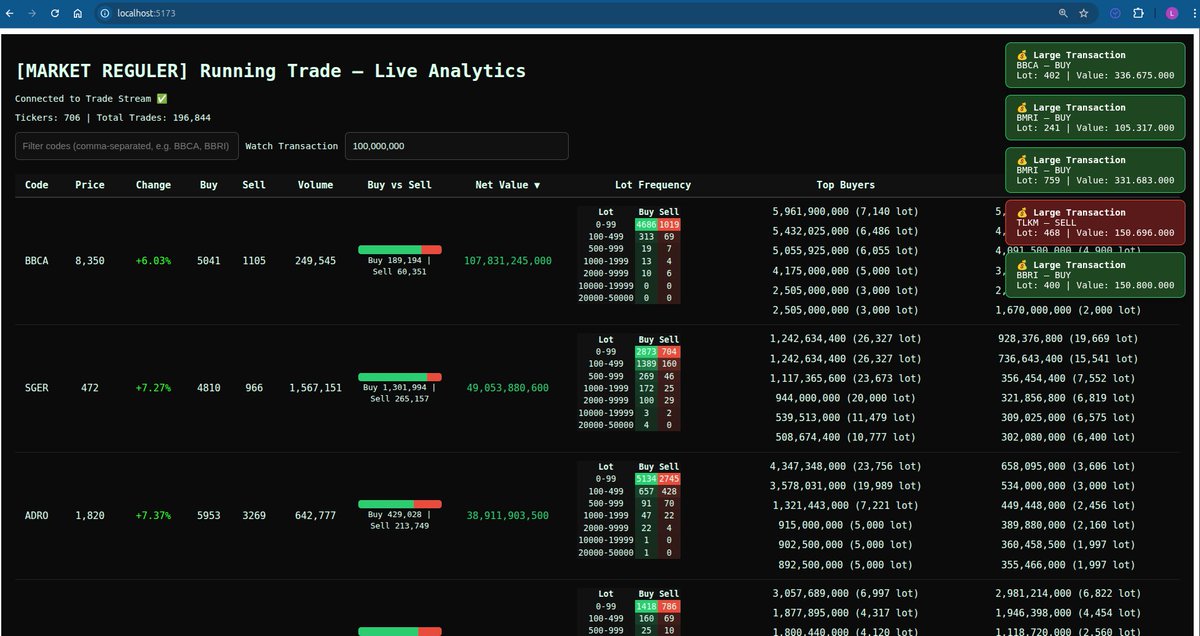Click SGER volume 1,567,151
This screenshot has height=636, width=1200.
tap(316, 388)
